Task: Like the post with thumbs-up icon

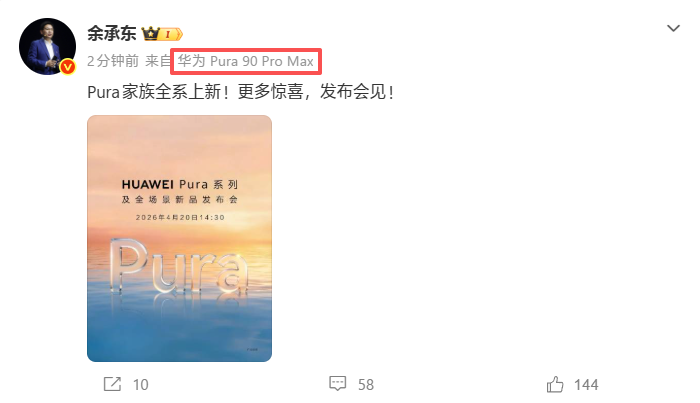Action: [555, 384]
